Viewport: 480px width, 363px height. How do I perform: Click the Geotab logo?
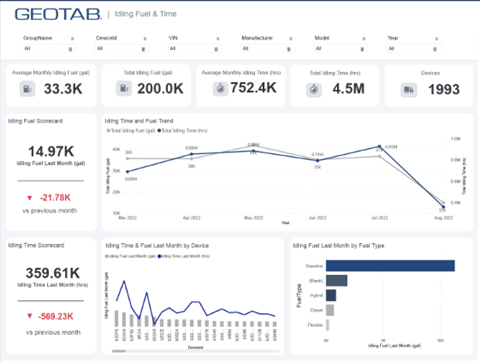coord(58,14)
